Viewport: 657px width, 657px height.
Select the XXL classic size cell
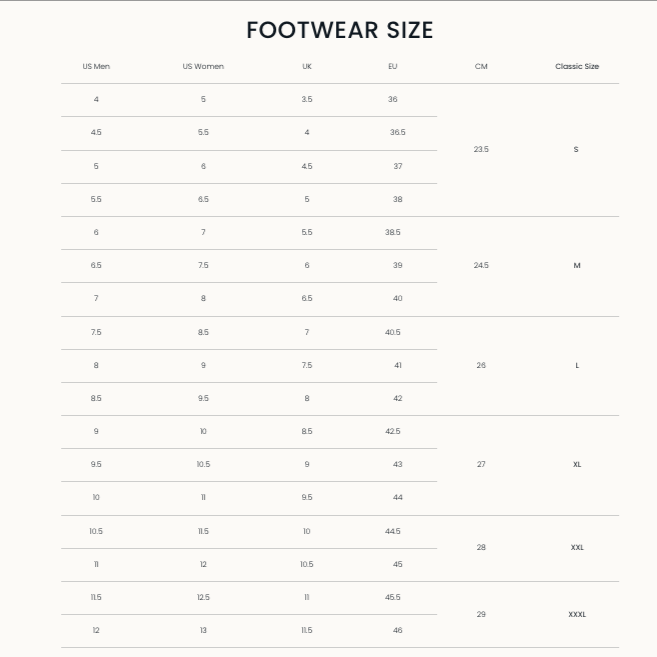[x=577, y=547]
